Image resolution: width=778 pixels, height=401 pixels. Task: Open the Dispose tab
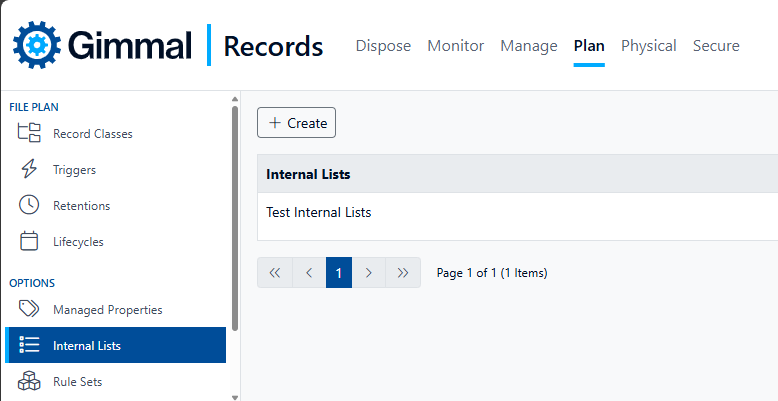(383, 46)
